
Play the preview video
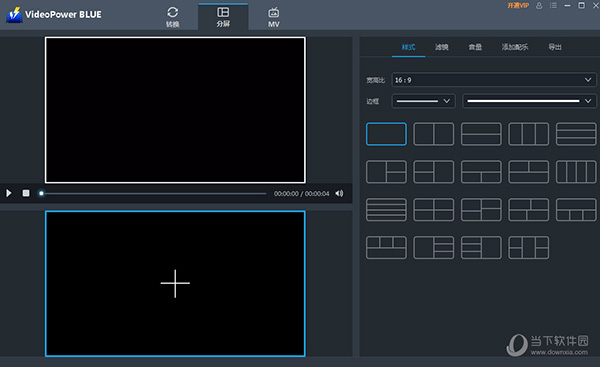8,193
